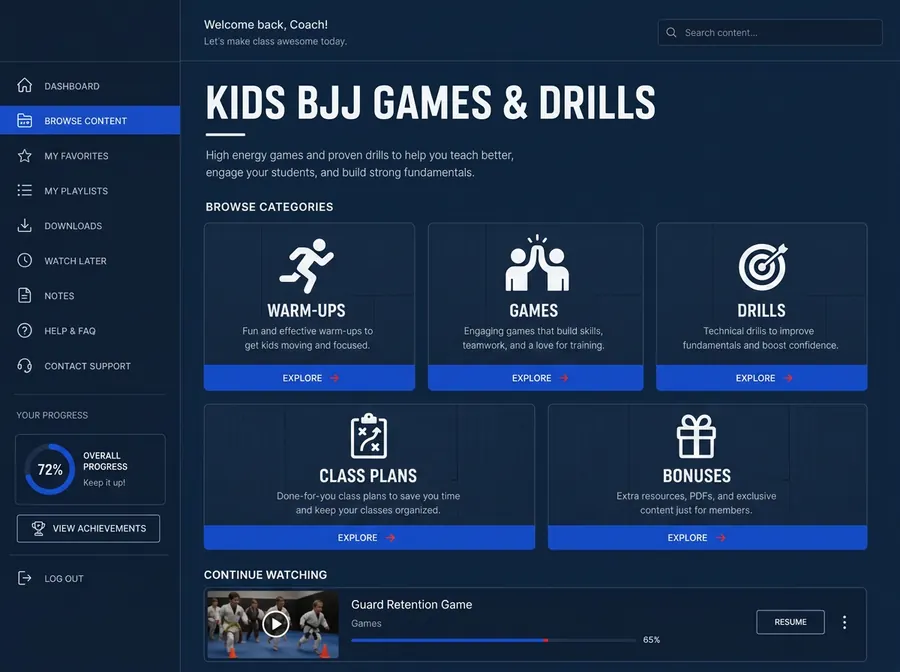
Task: Open the My Favorites menu item
Action: coord(90,156)
